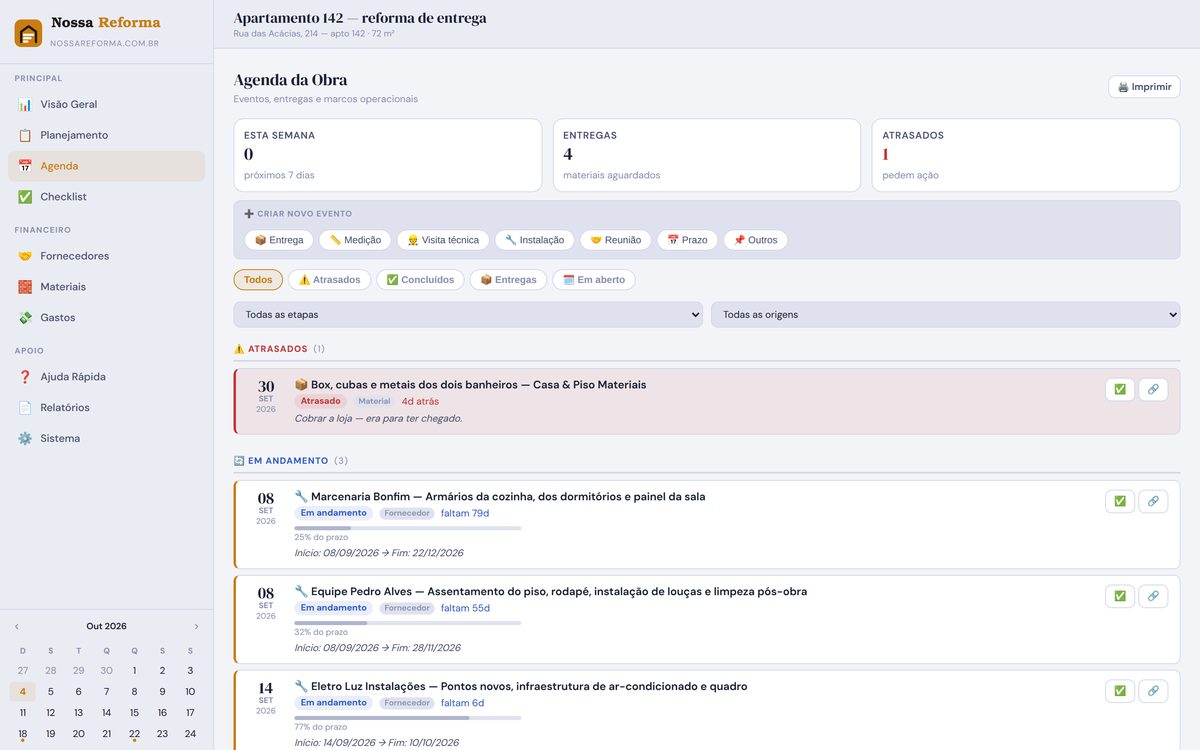Click Eletro Luz Instalações progress bar
The width and height of the screenshot is (1200, 750).
(408, 718)
